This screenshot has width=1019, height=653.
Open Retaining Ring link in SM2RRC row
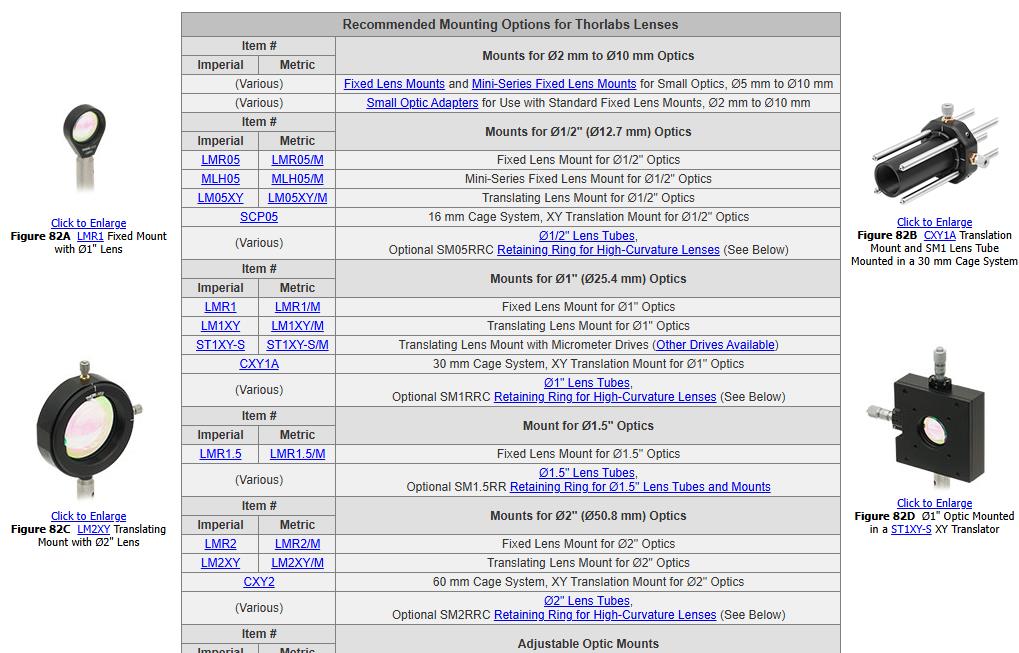point(605,614)
